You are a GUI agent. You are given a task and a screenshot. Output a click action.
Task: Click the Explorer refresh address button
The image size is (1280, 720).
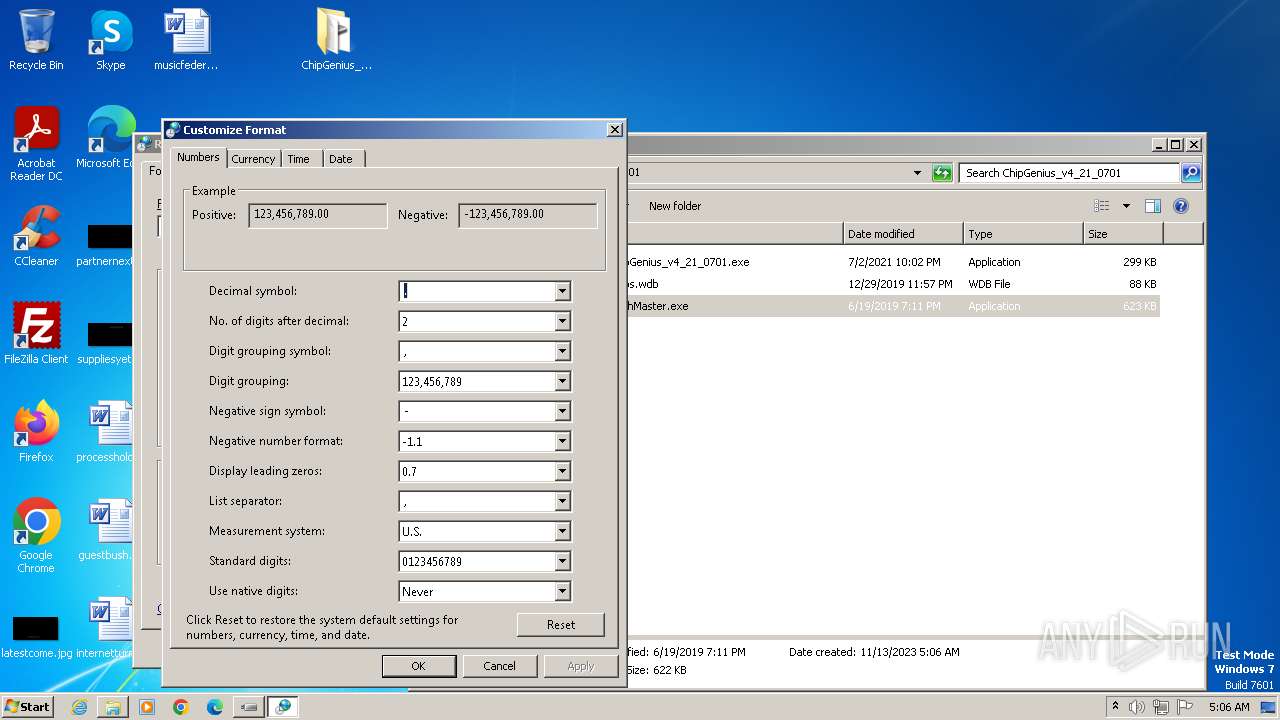[942, 173]
